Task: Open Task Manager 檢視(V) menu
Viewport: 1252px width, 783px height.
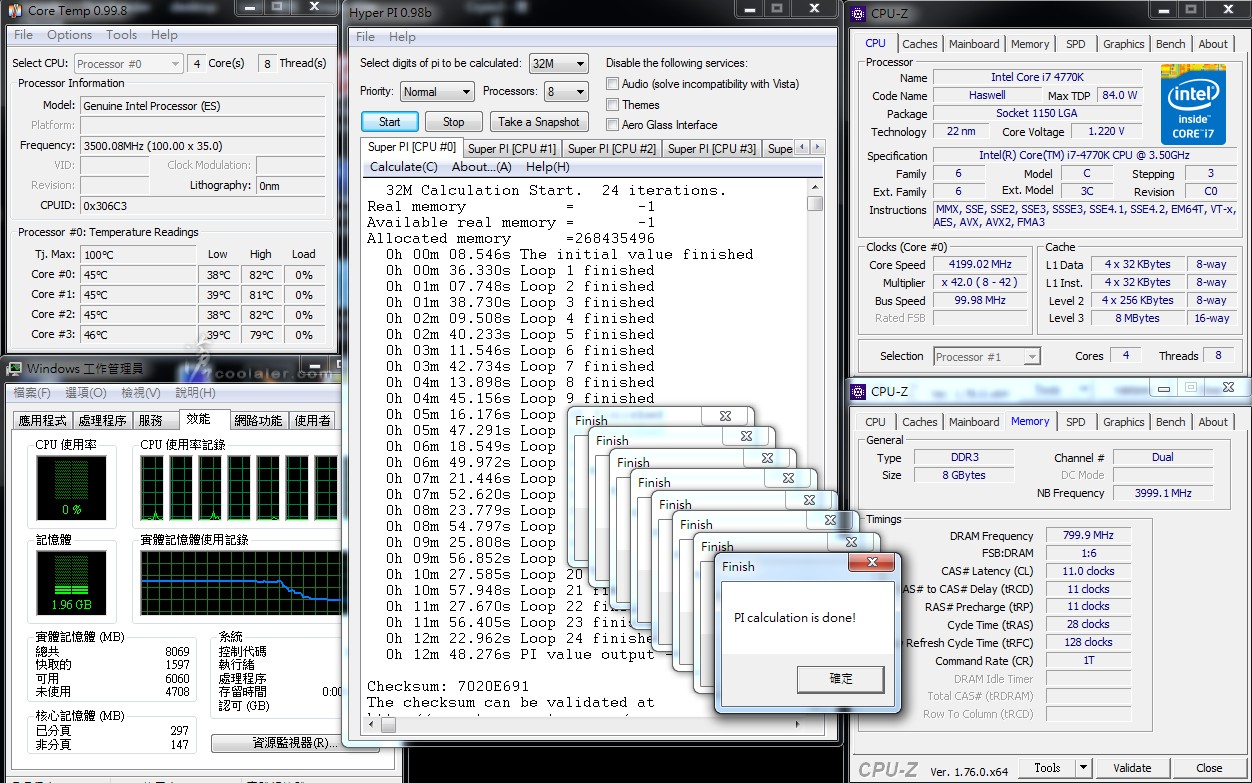Action: [x=140, y=393]
